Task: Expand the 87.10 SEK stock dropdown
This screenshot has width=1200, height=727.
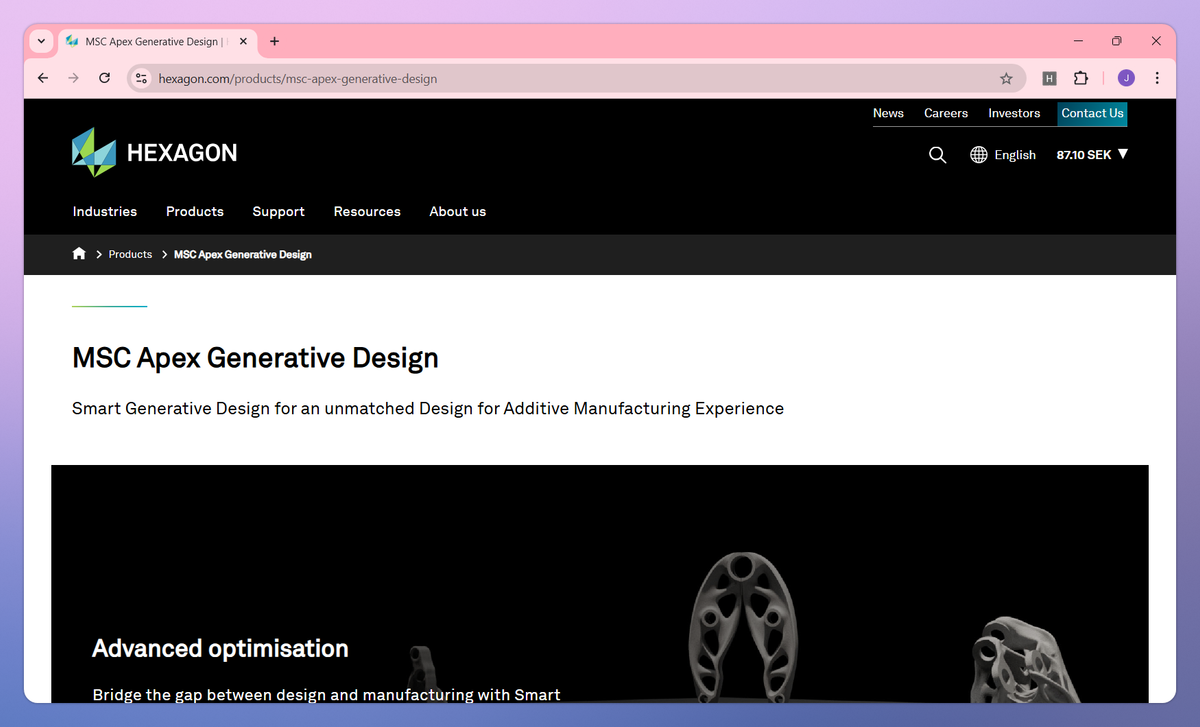Action: (x=1092, y=155)
